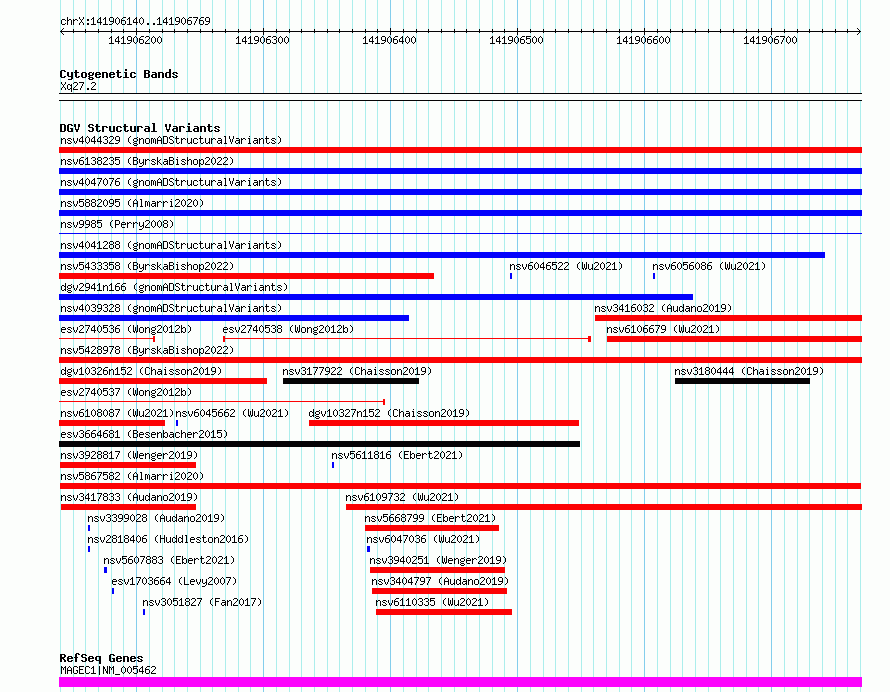Select nsv5428978 ByrskaBishop2022 label
Viewport: 890px width, 692px height.
coord(147,350)
